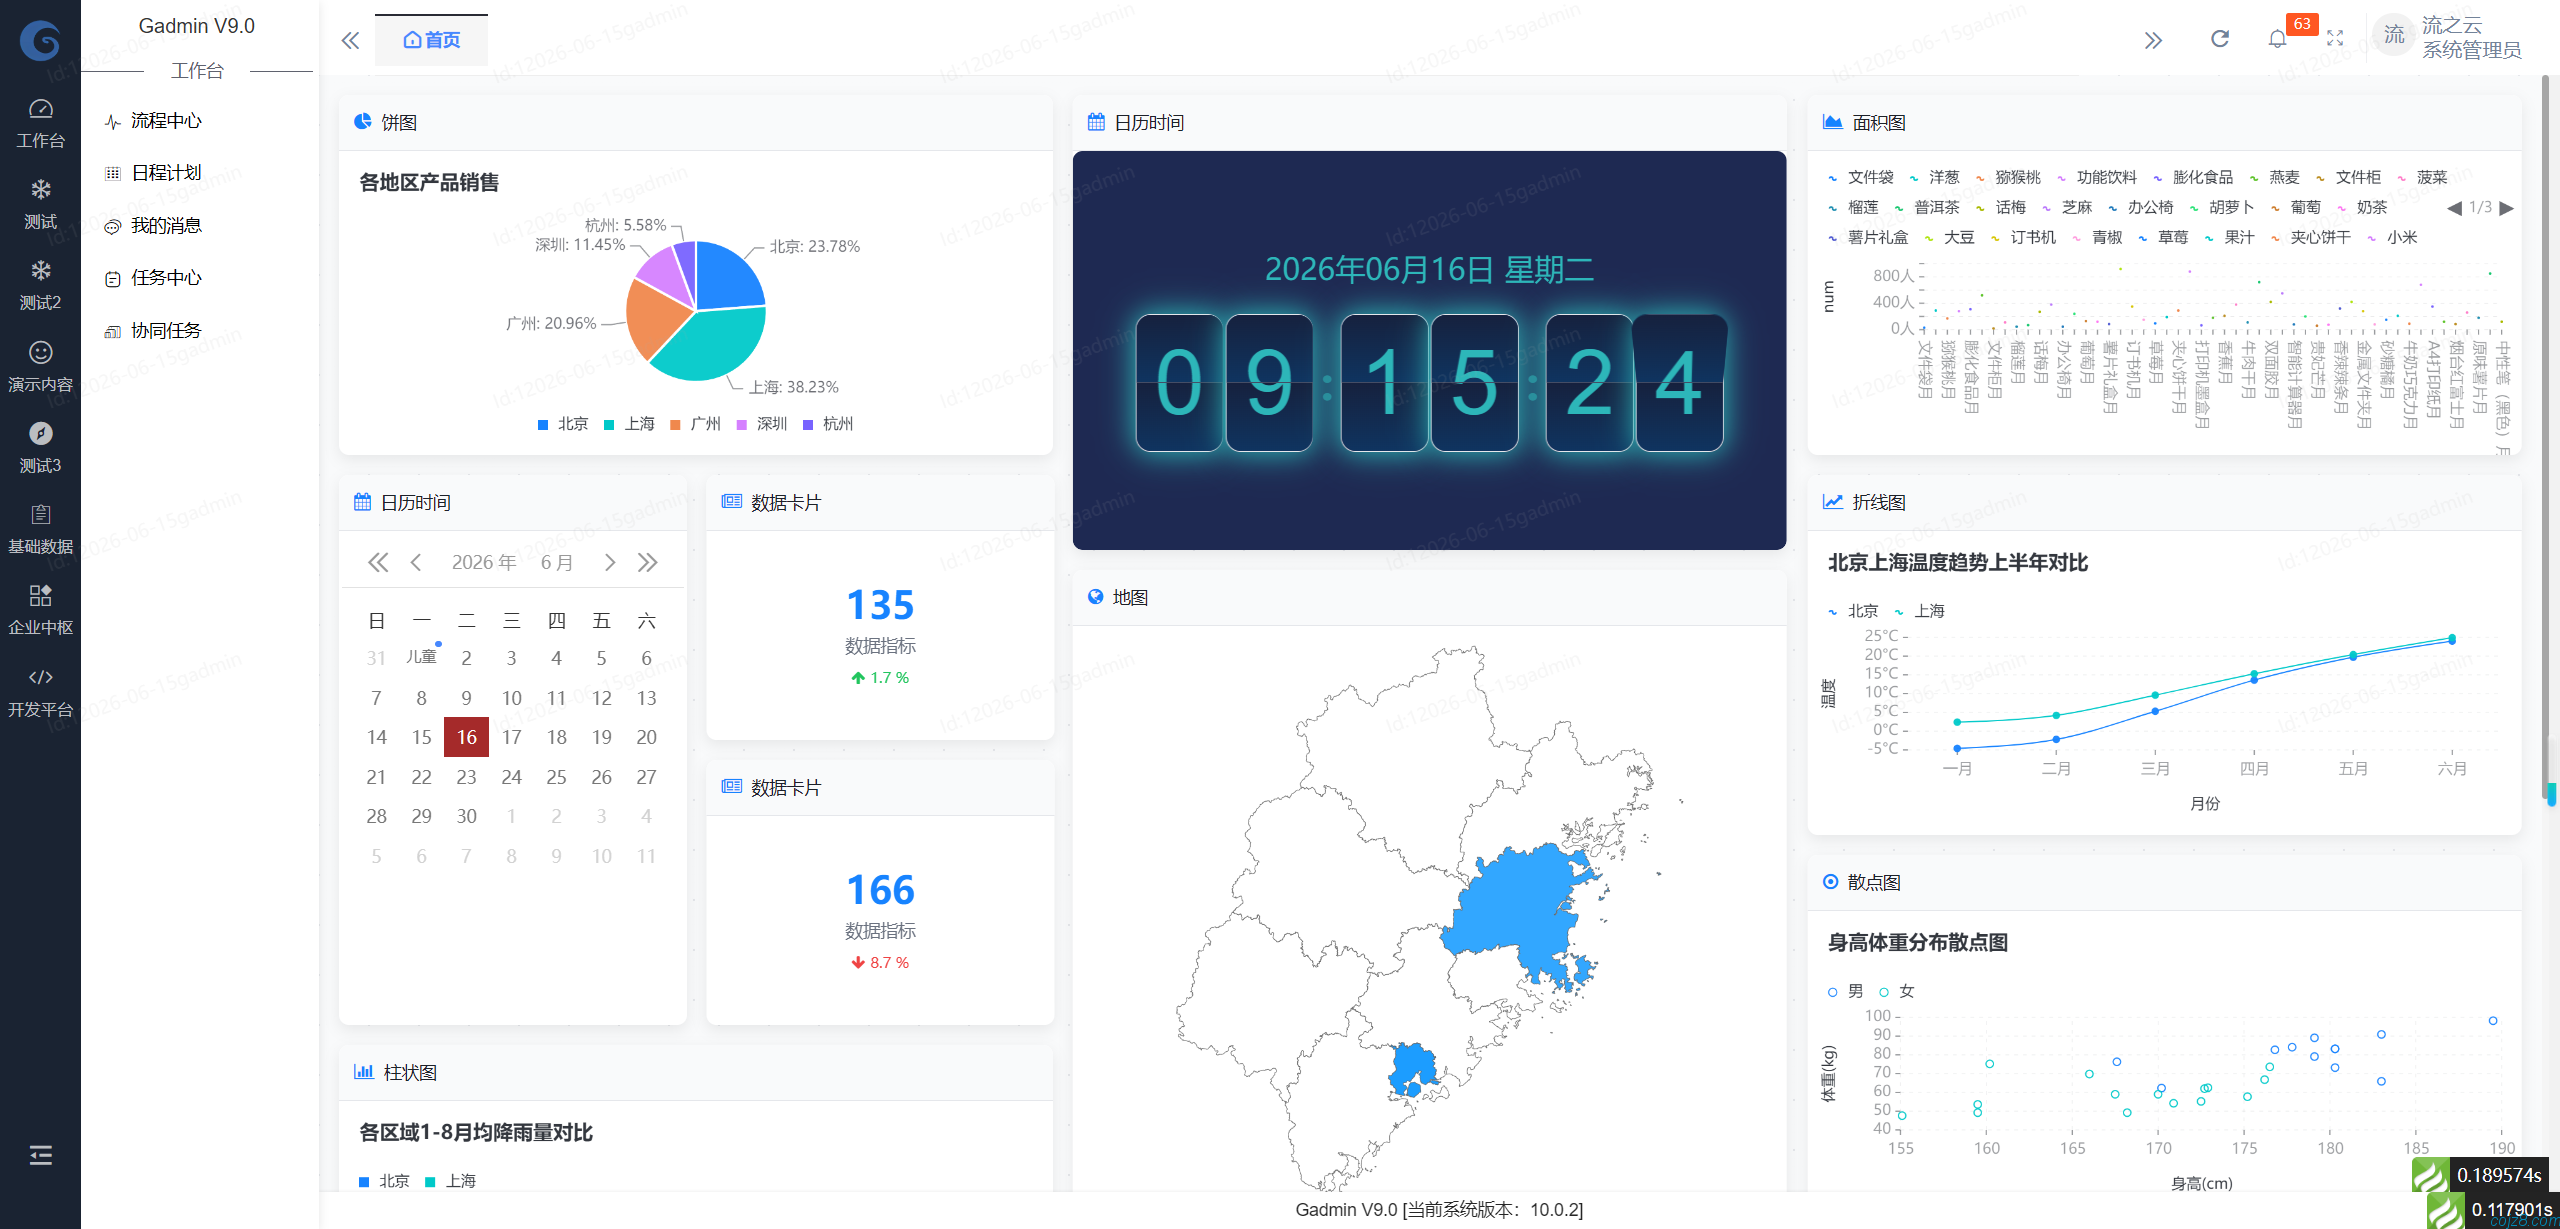This screenshot has height=1229, width=2560.
Task: Click the 地图 globe header icon
Action: click(x=1095, y=597)
